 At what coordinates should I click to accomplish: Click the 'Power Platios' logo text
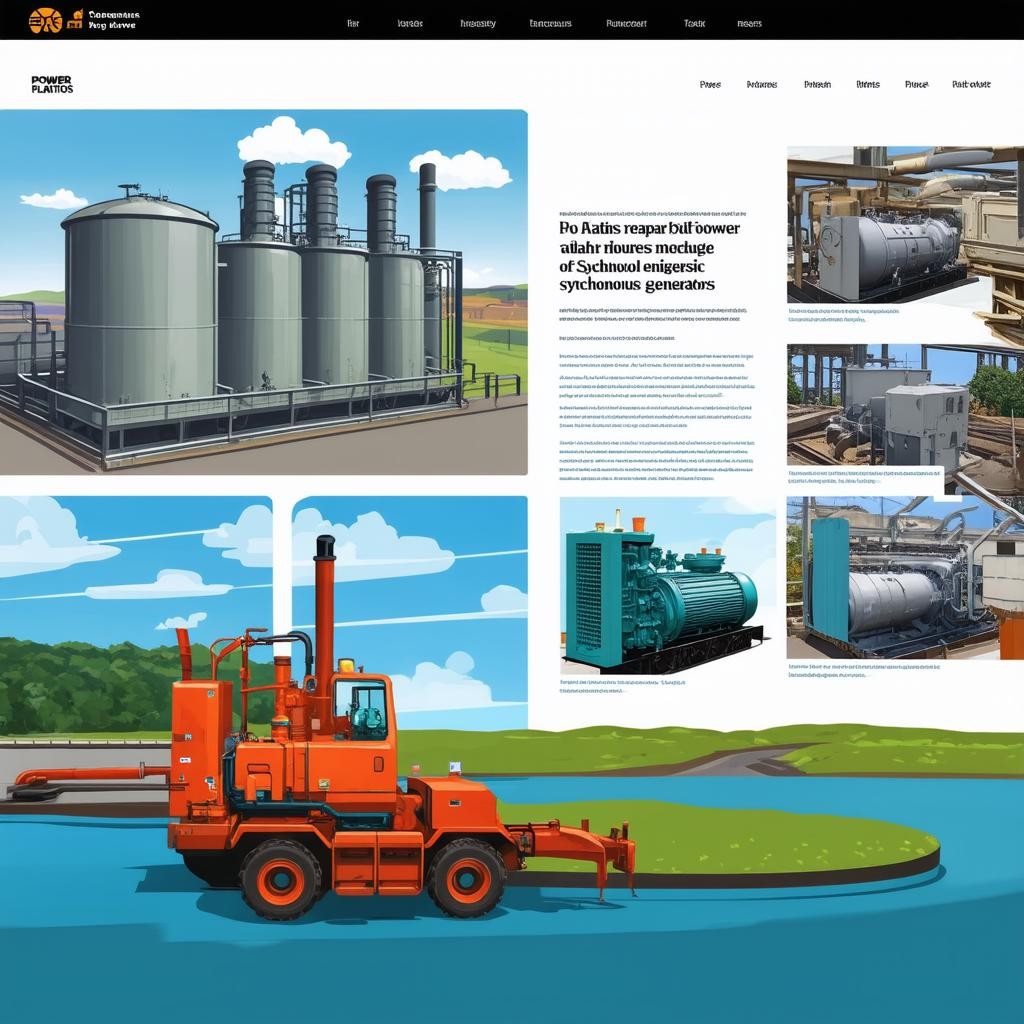[x=52, y=84]
